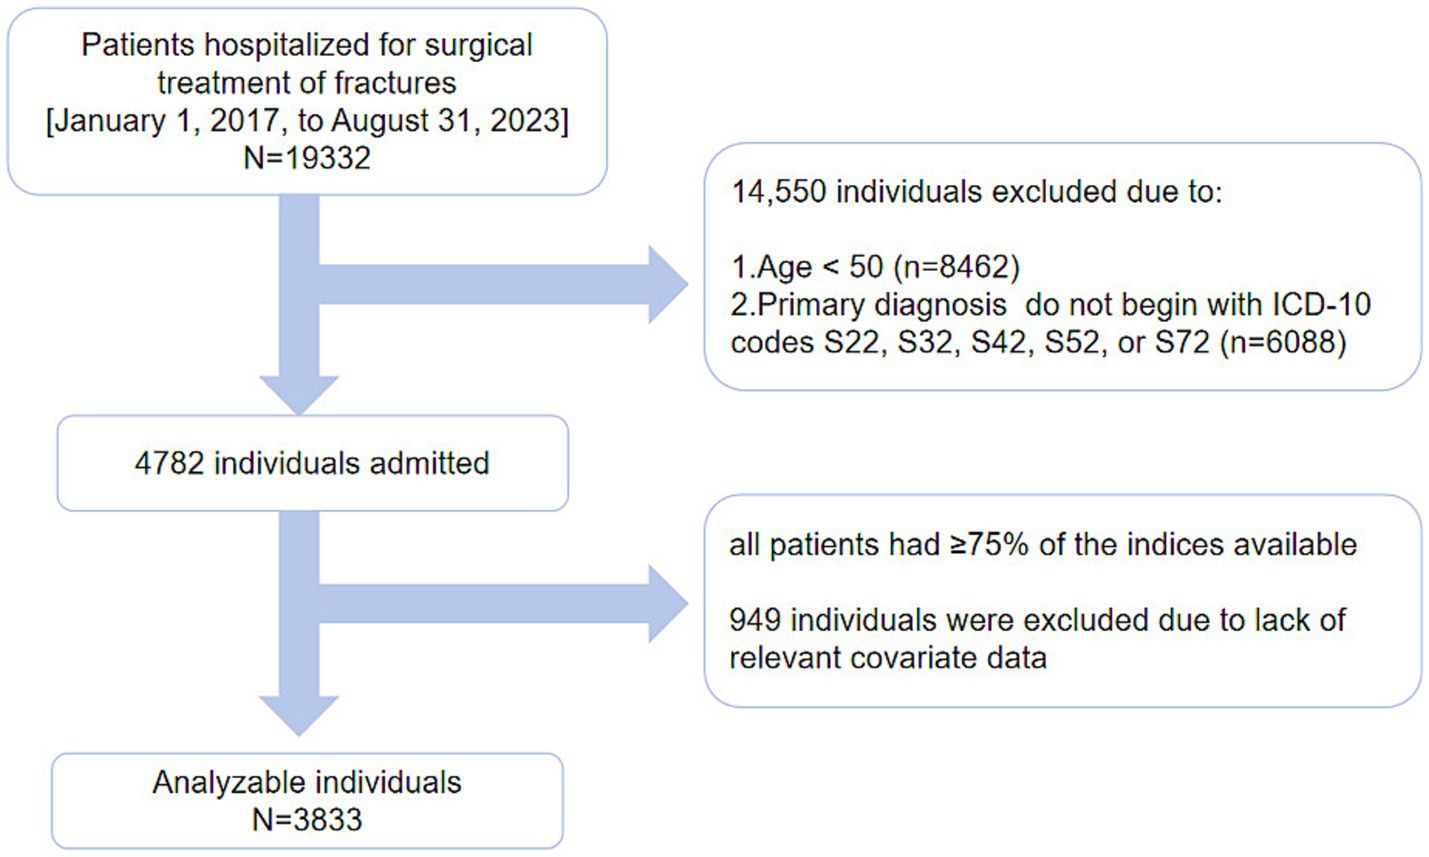This screenshot has height=857, width=1429.
Task: Click the down arrowhead above '4782 individuals admitted'
Action: (x=299, y=394)
